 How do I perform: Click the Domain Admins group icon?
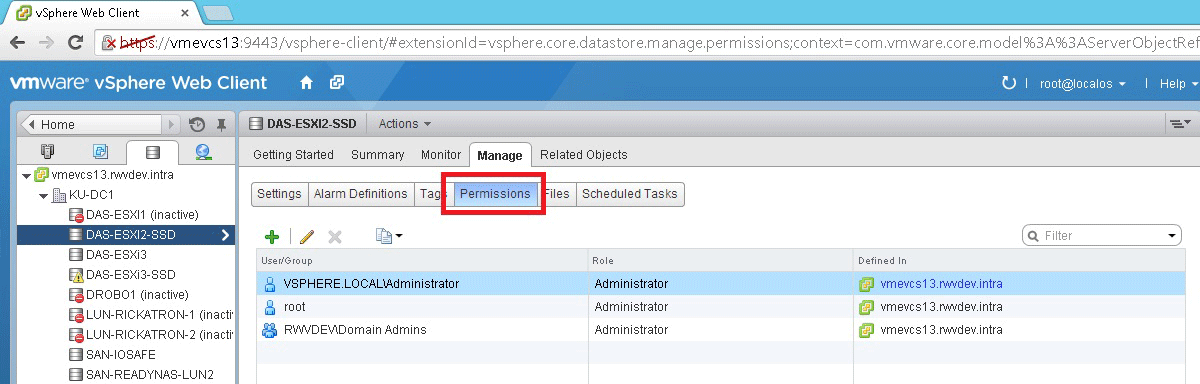coord(269,329)
